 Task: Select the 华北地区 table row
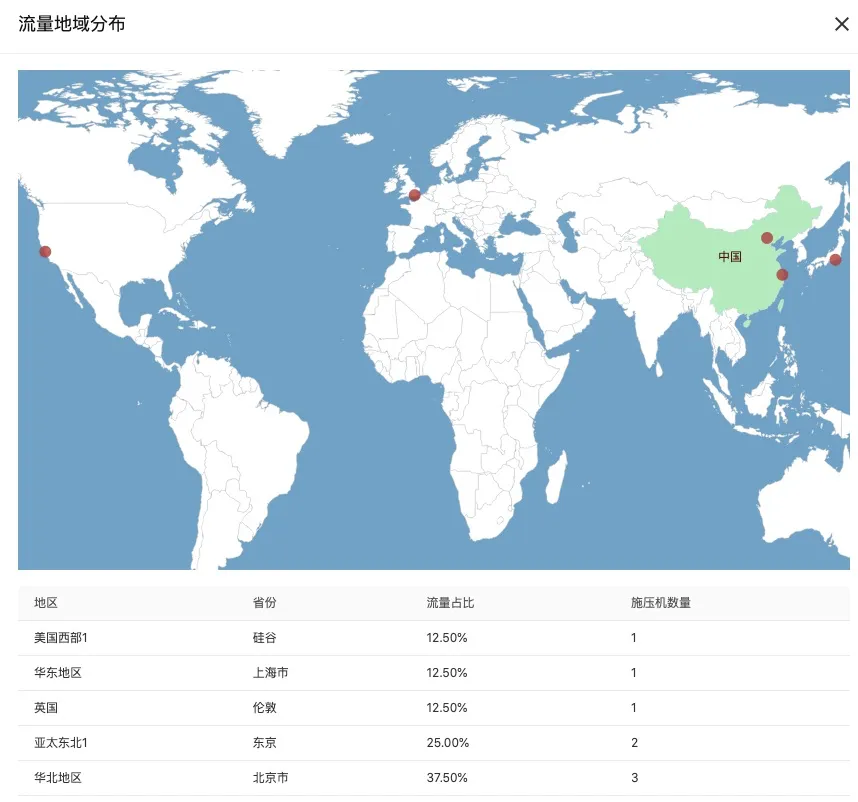[434, 778]
